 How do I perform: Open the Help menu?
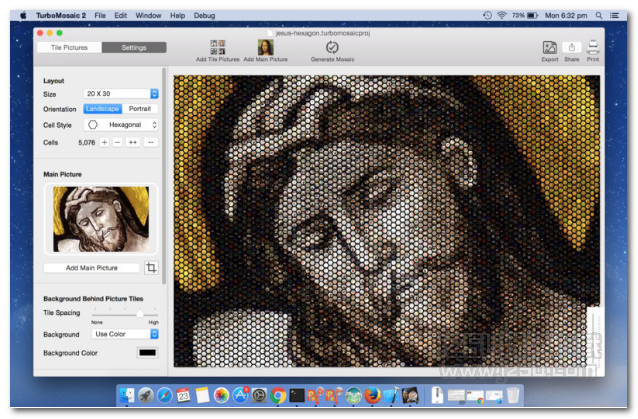point(177,15)
